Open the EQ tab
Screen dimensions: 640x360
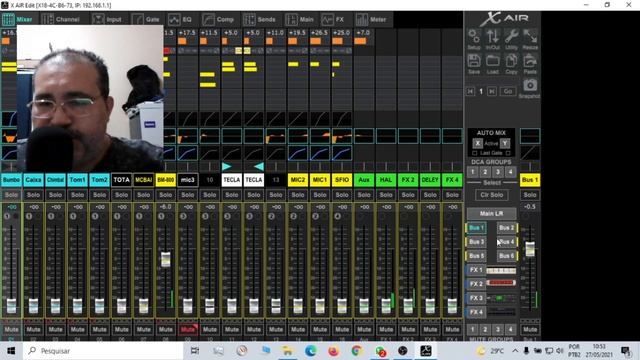(x=180, y=19)
